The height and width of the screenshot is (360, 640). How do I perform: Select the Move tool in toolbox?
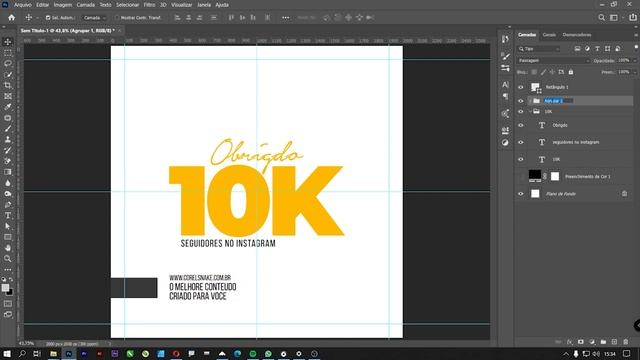click(8, 42)
